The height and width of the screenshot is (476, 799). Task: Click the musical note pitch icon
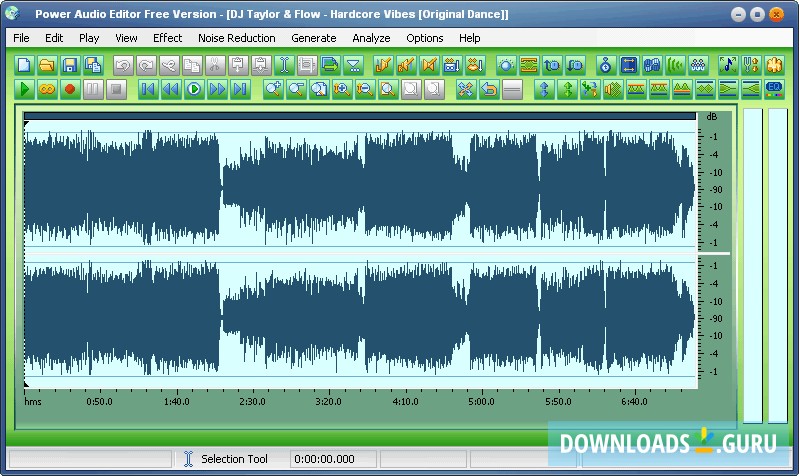[728, 65]
